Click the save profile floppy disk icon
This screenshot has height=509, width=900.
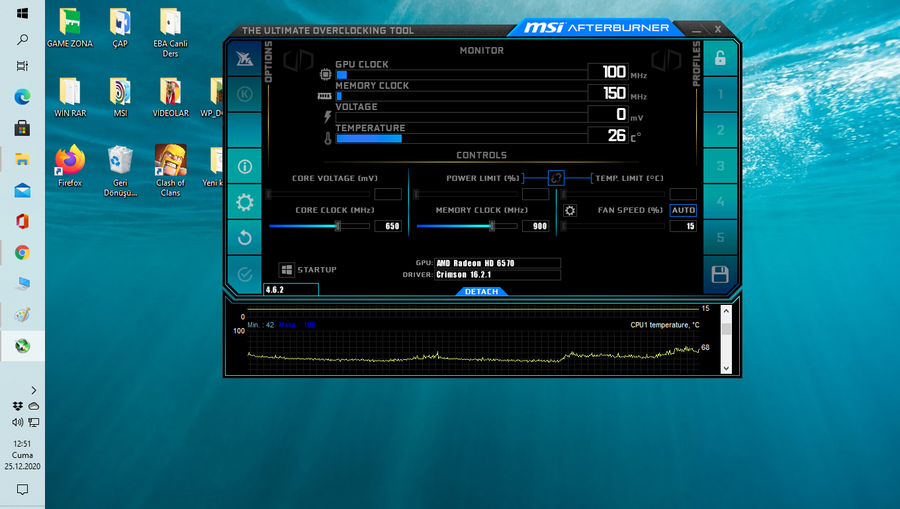pyautogui.click(x=720, y=274)
